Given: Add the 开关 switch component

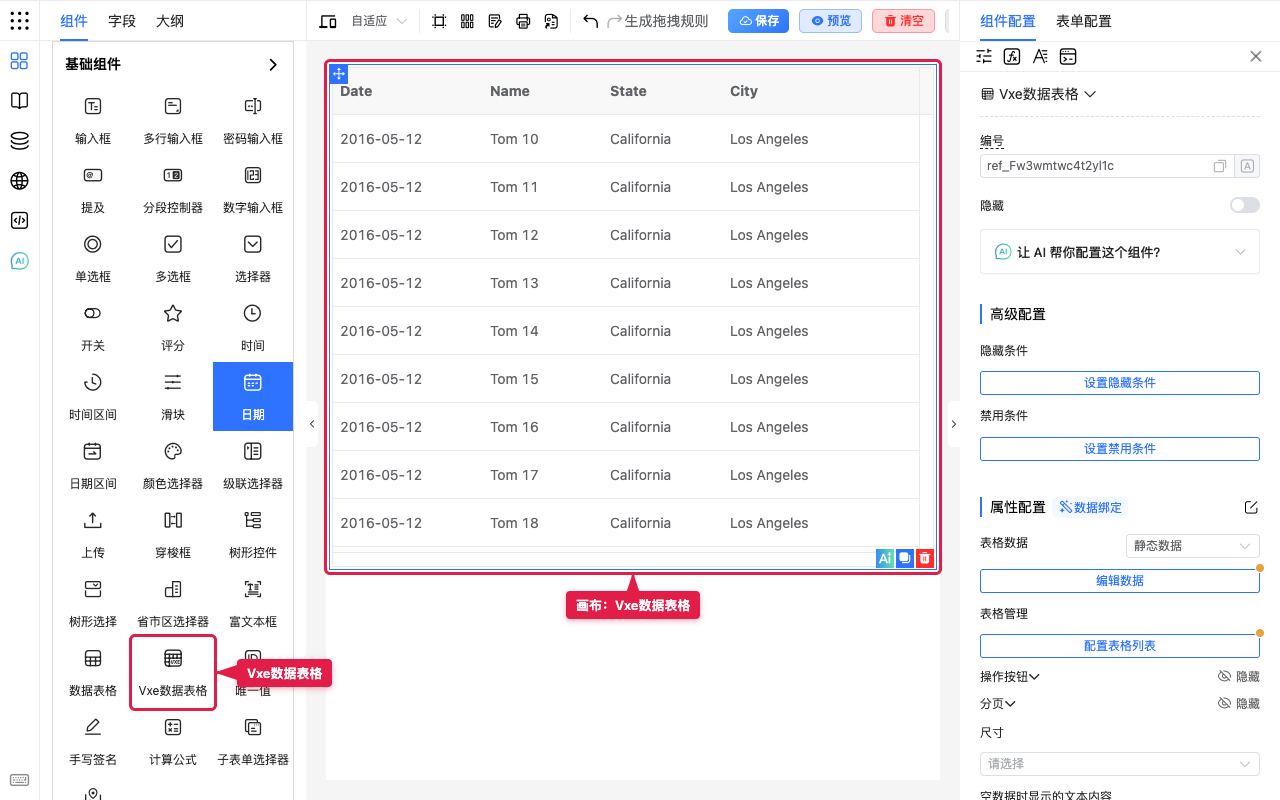Looking at the screenshot, I should pyautogui.click(x=93, y=327).
